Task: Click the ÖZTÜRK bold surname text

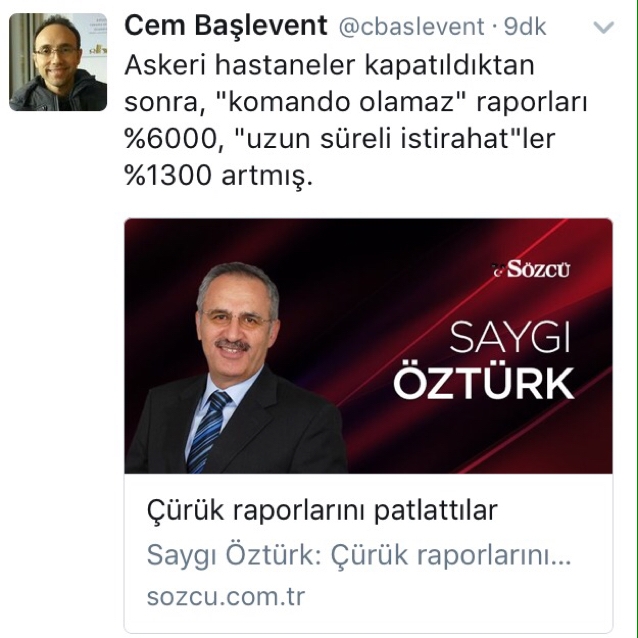Action: point(483,383)
